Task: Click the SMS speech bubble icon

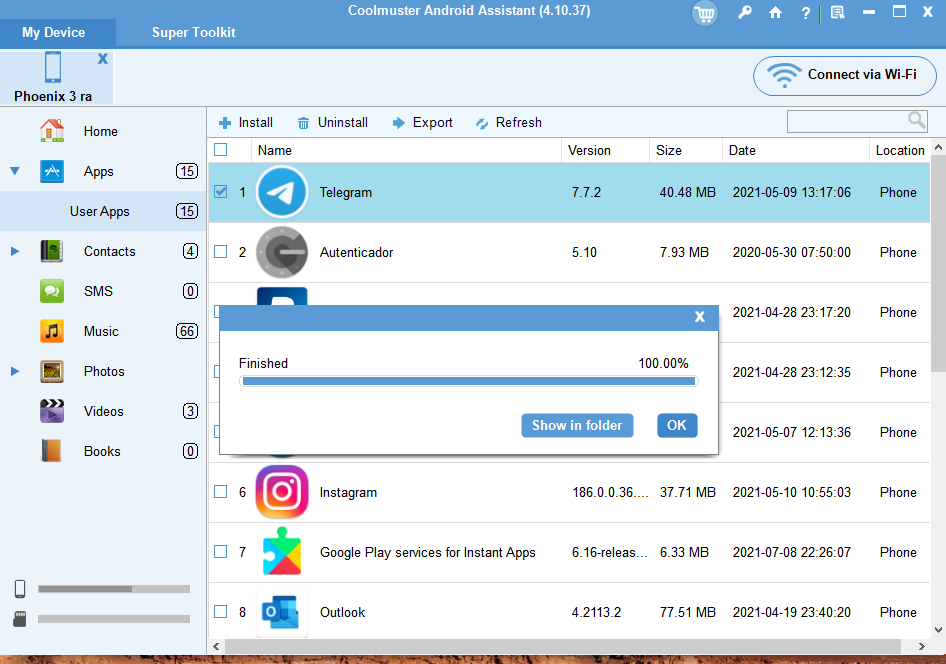Action: (x=52, y=291)
